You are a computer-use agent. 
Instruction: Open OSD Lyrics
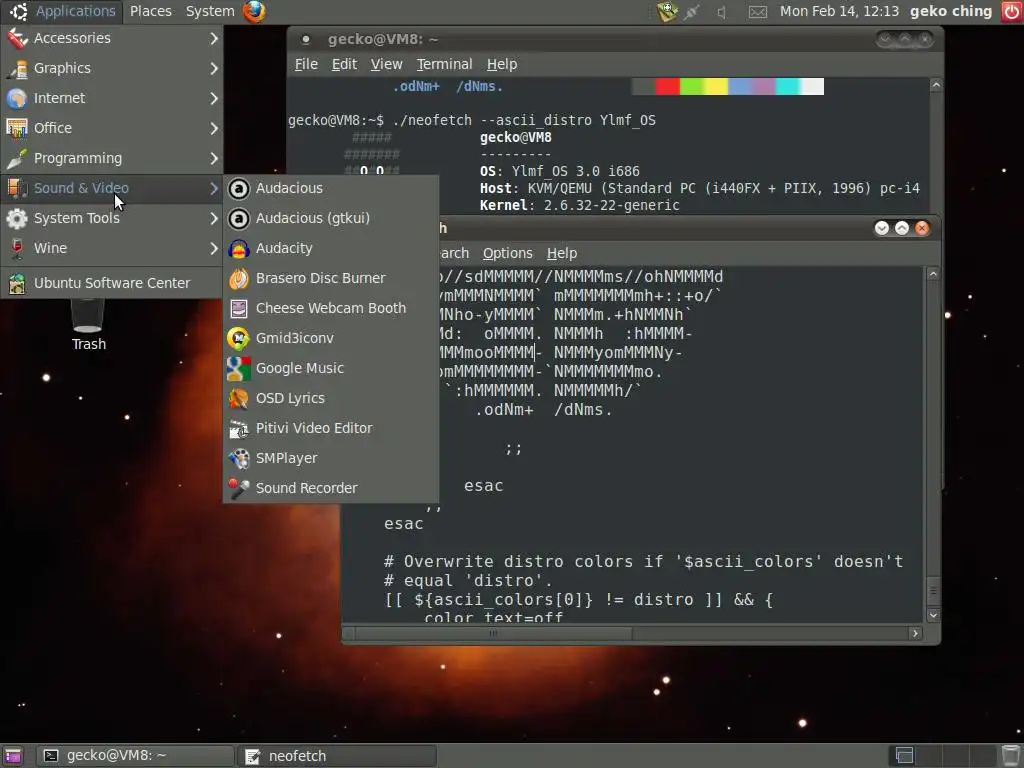(330, 398)
